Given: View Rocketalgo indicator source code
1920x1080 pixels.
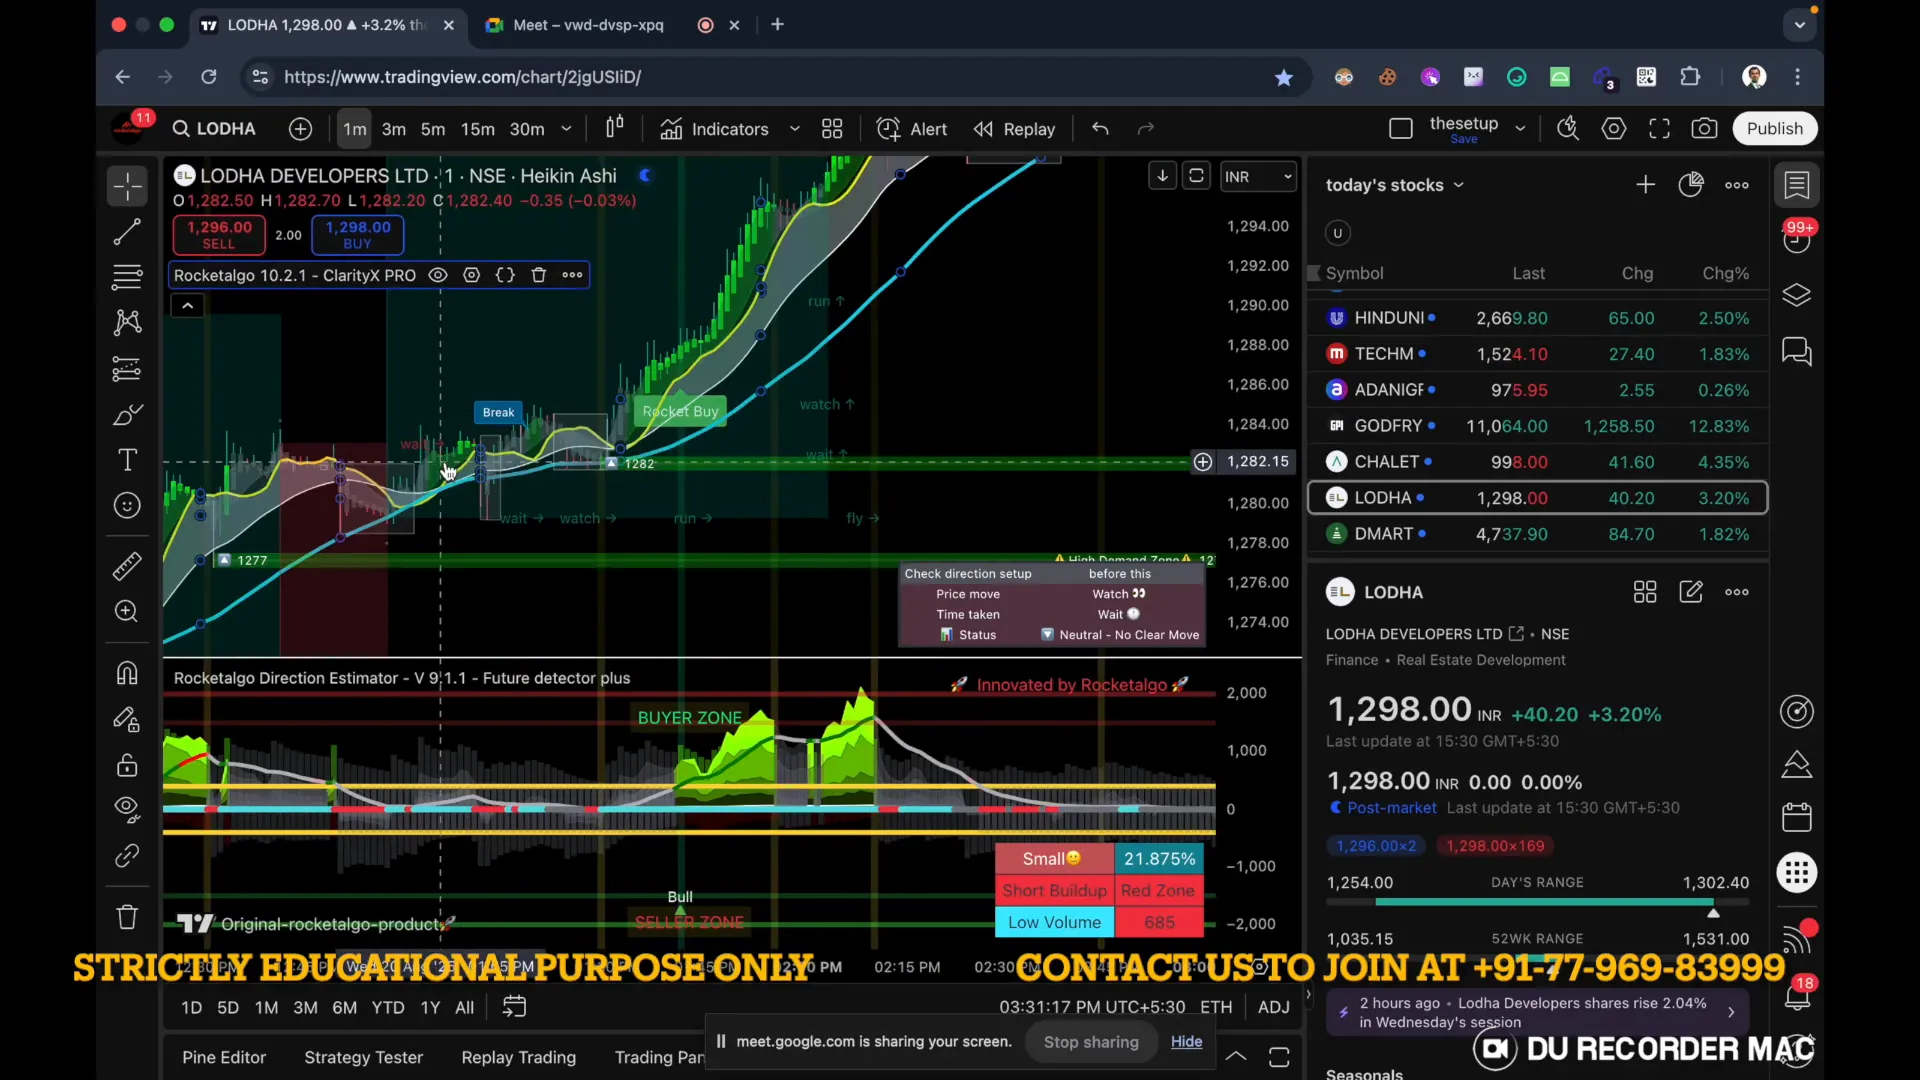Looking at the screenshot, I should pyautogui.click(x=505, y=275).
